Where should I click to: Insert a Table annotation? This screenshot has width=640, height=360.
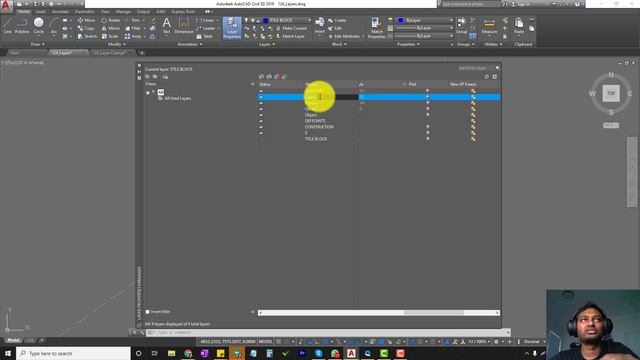pos(205,36)
